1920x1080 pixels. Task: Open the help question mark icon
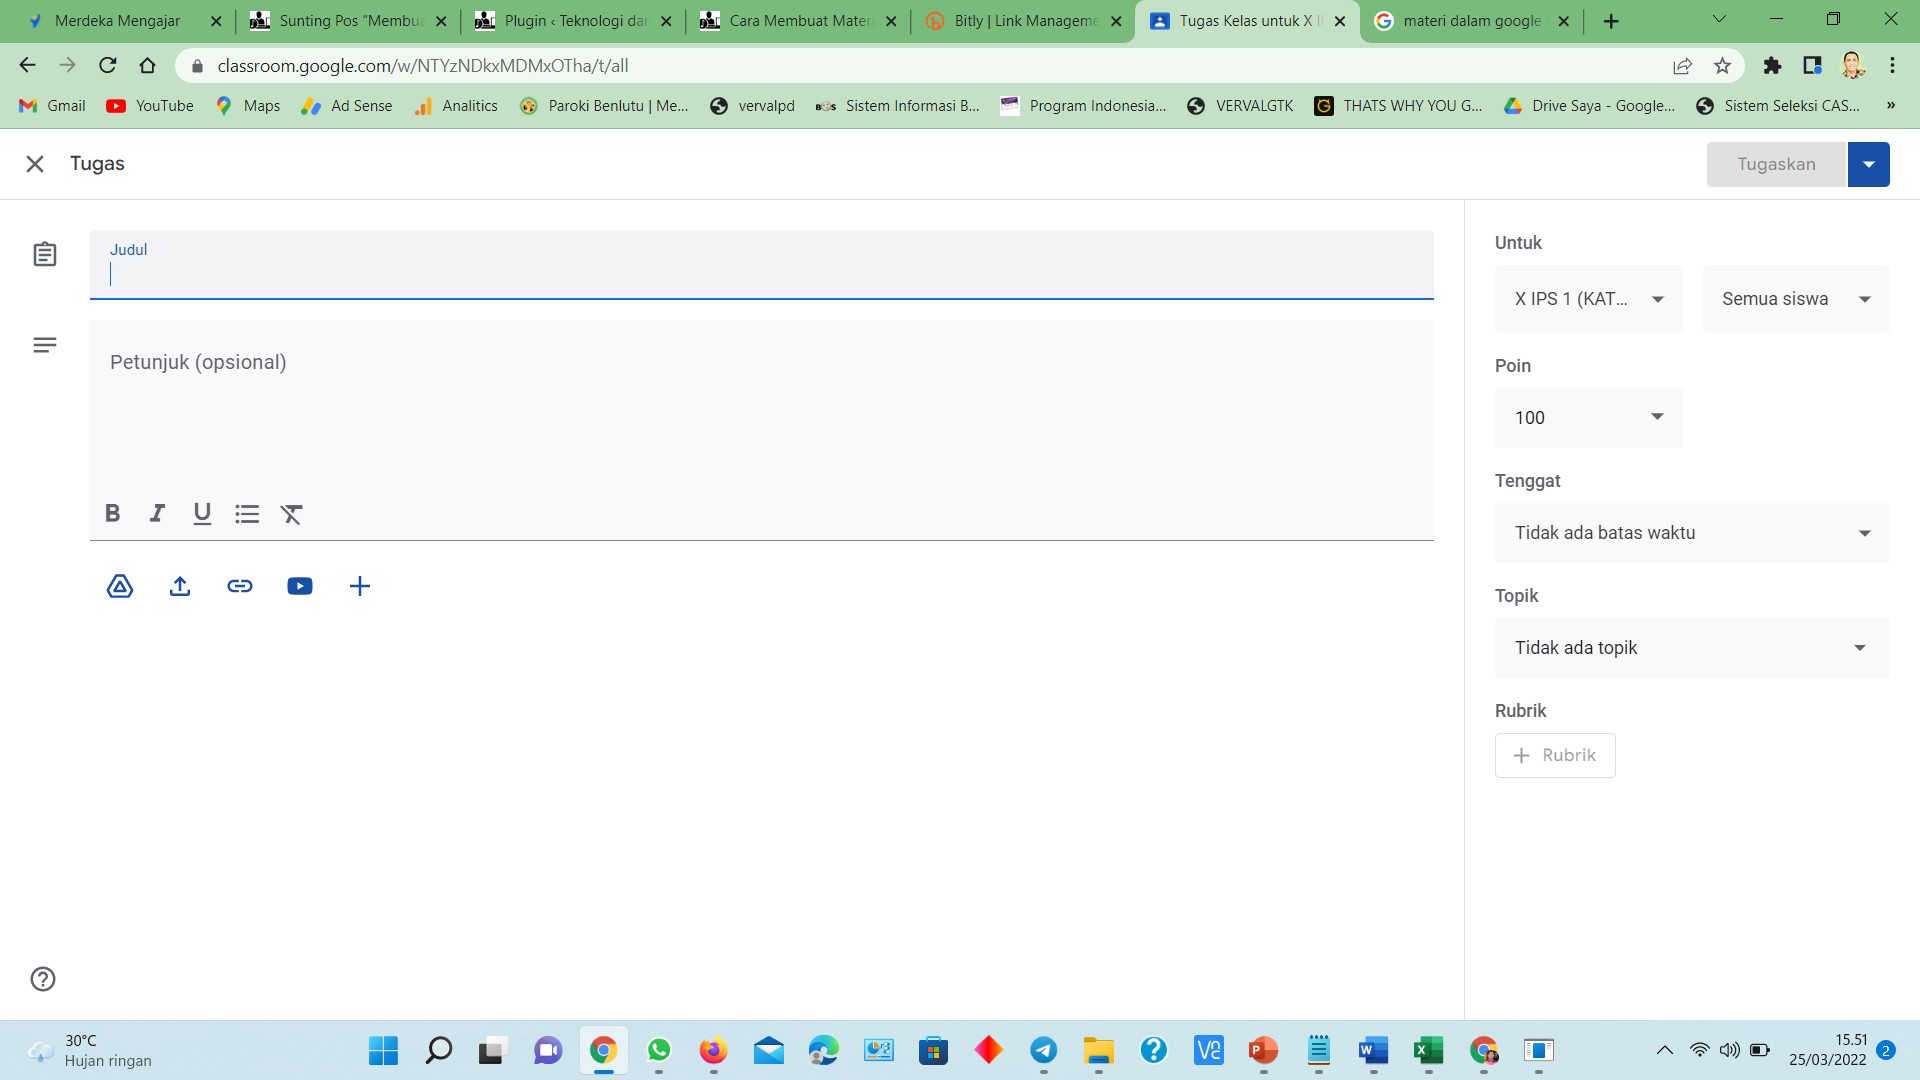(43, 979)
